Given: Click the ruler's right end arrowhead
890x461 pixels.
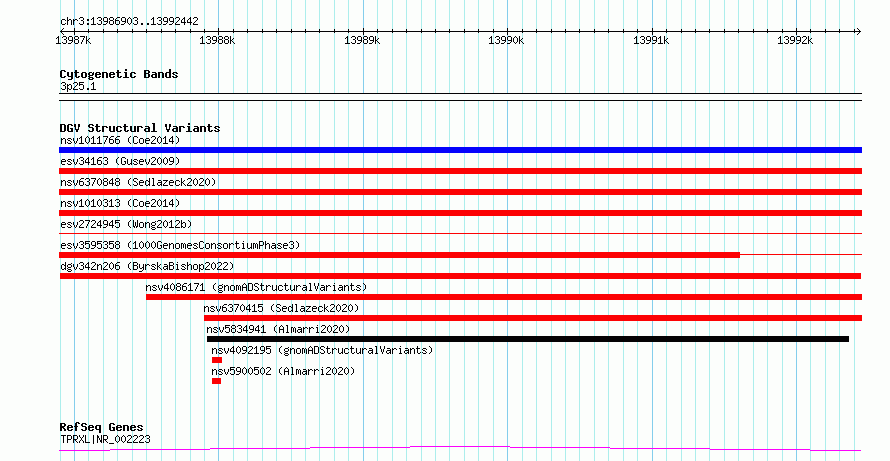Looking at the screenshot, I should 858,31.
